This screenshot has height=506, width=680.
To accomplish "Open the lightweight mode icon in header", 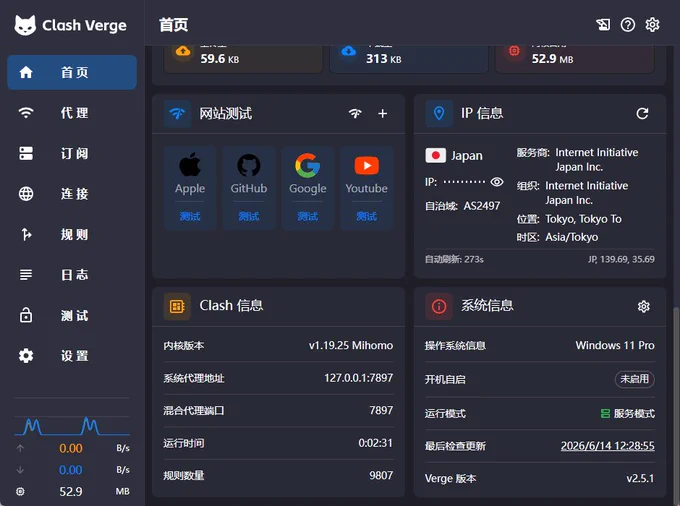I will pyautogui.click(x=603, y=25).
